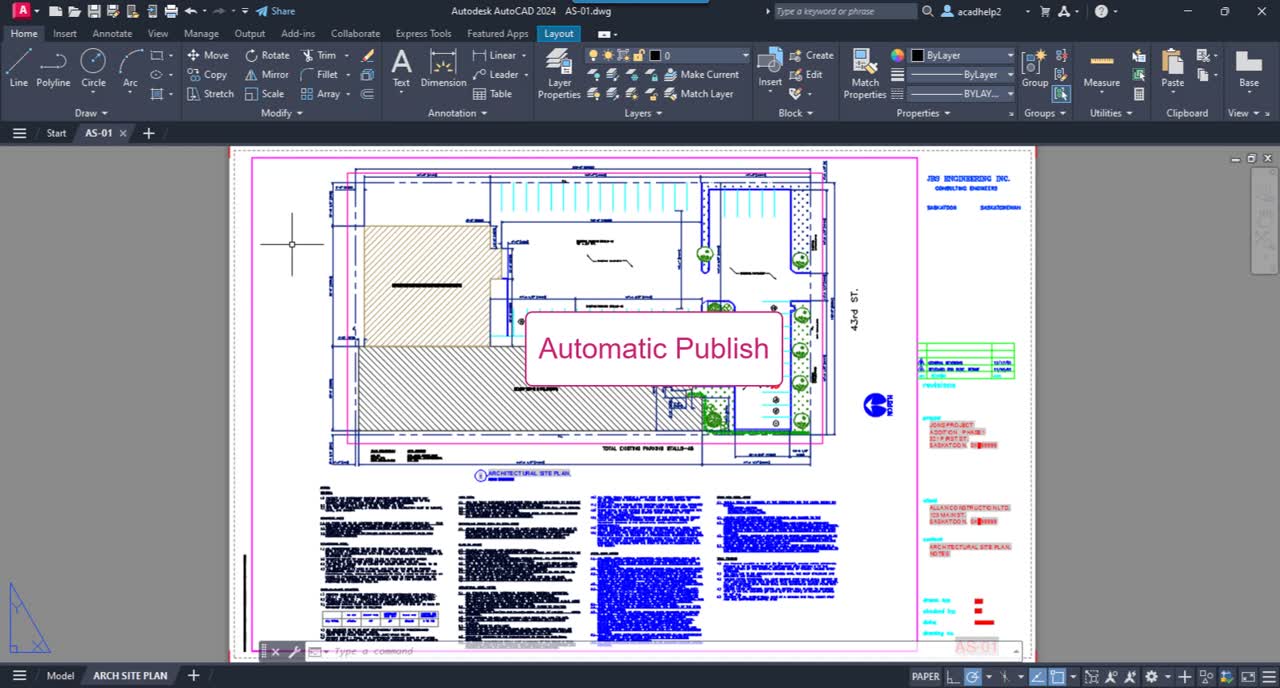
Task: Click the Insert block icon
Action: (770, 68)
